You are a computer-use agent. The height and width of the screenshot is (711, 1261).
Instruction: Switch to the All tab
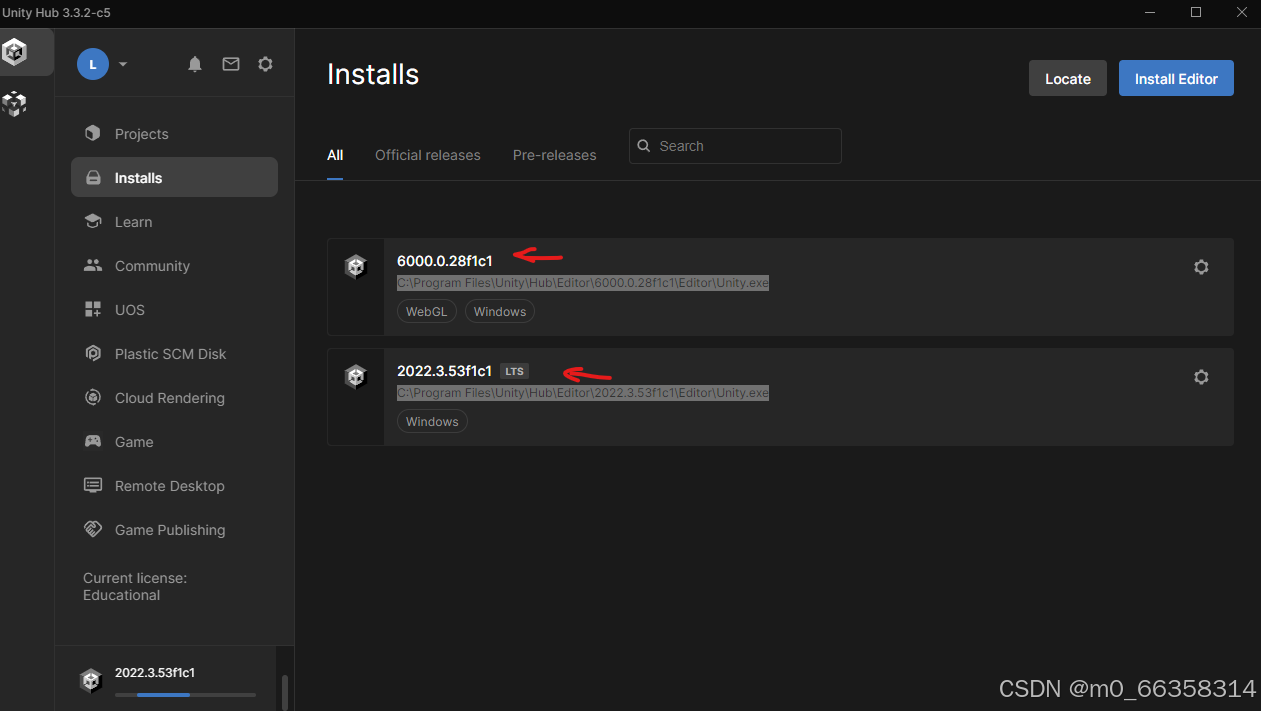[335, 155]
